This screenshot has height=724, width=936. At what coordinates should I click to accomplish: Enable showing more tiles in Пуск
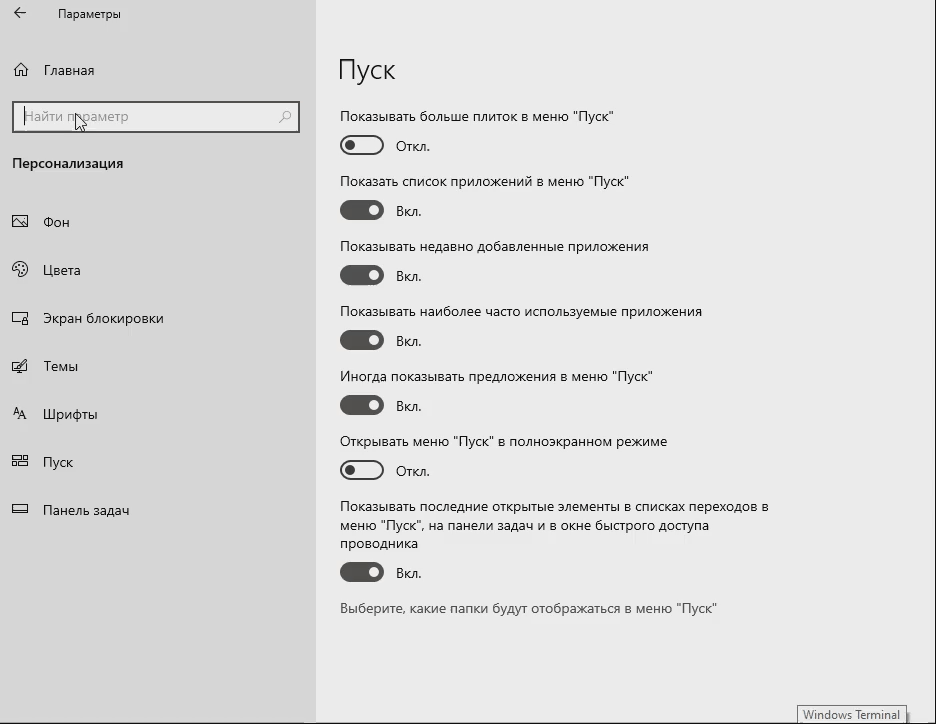(x=362, y=145)
